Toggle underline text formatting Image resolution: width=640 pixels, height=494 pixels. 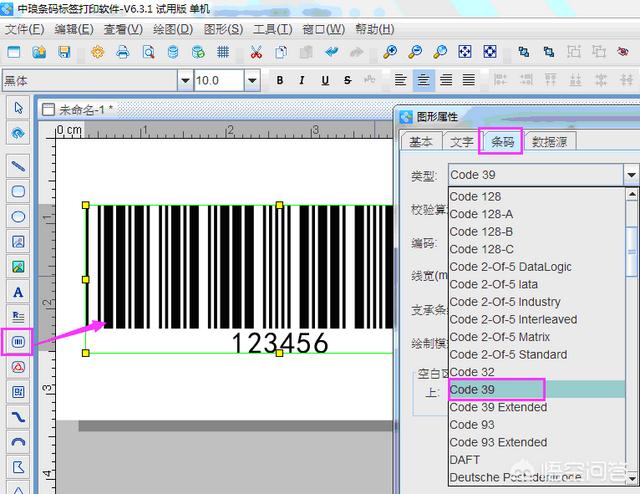(325, 80)
